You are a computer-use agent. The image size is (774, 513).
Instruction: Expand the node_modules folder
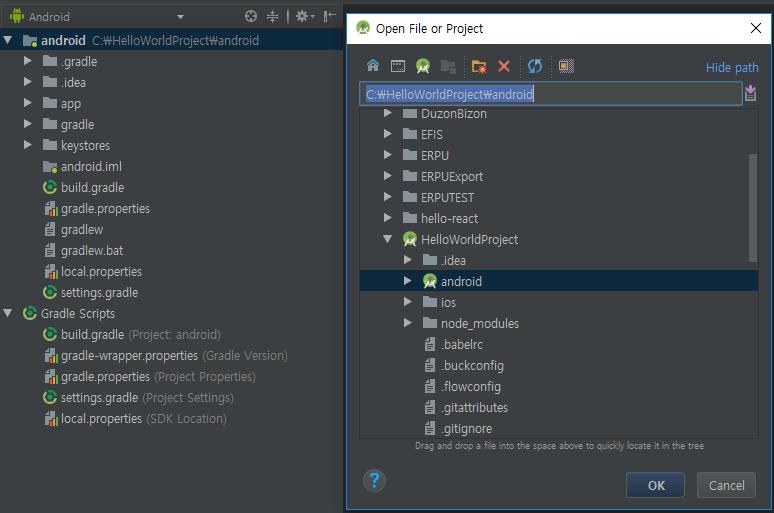pyautogui.click(x=408, y=323)
